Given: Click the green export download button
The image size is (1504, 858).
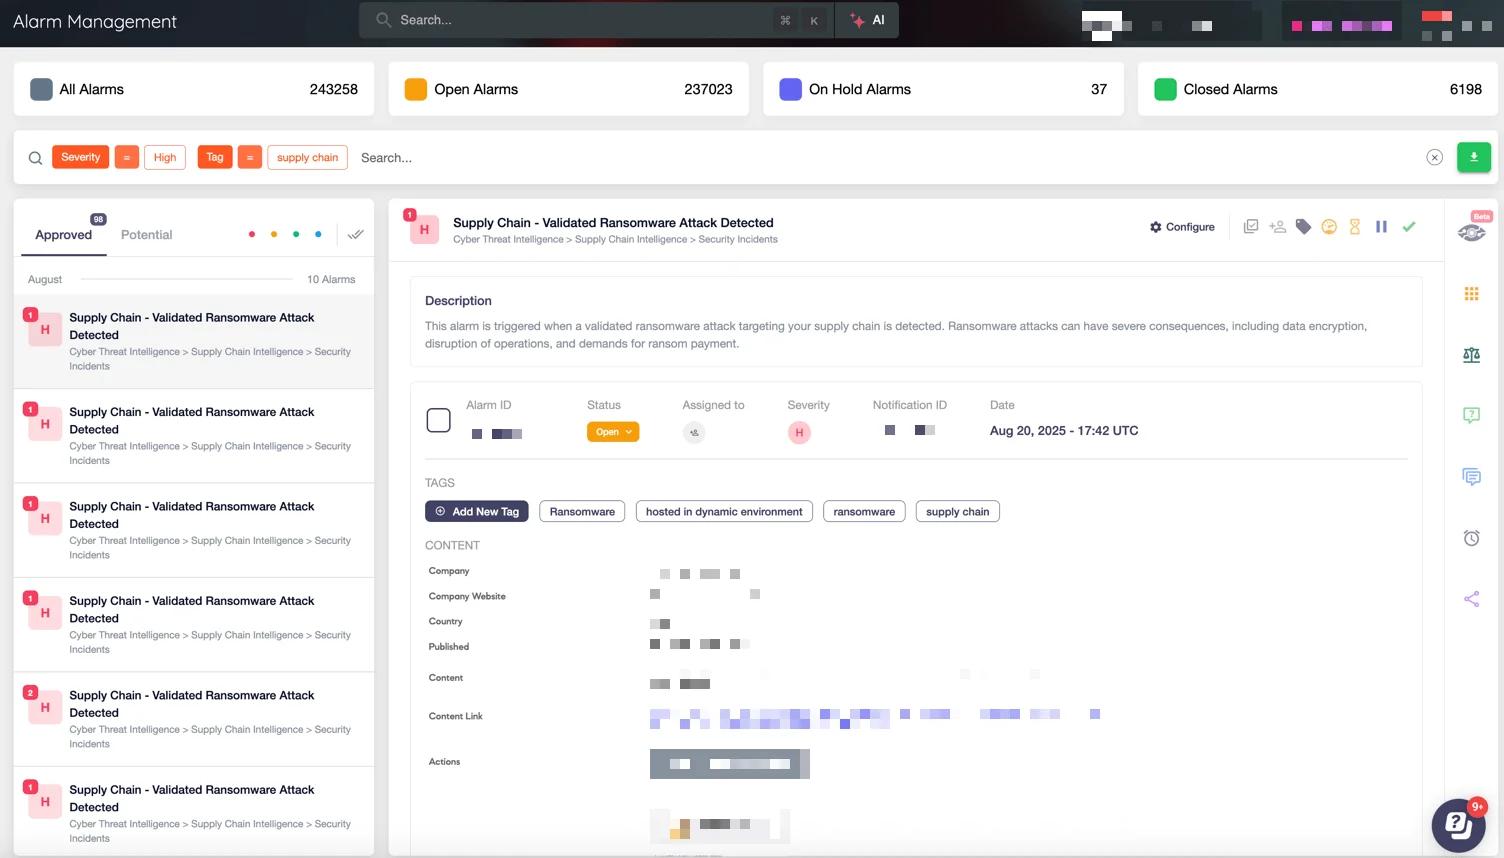Looking at the screenshot, I should pos(1473,157).
